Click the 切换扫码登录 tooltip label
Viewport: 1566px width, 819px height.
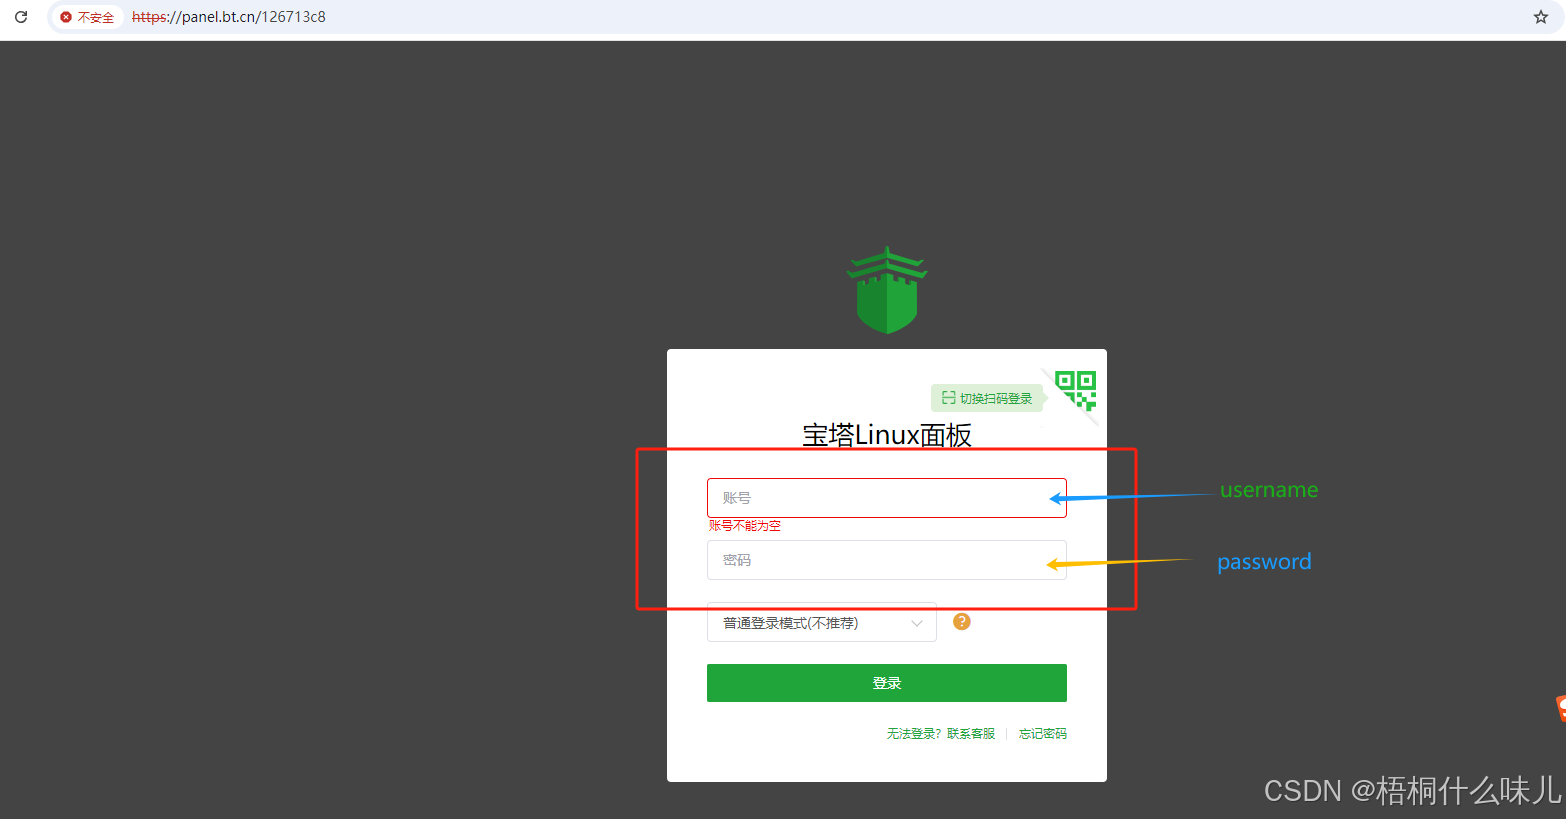(987, 398)
